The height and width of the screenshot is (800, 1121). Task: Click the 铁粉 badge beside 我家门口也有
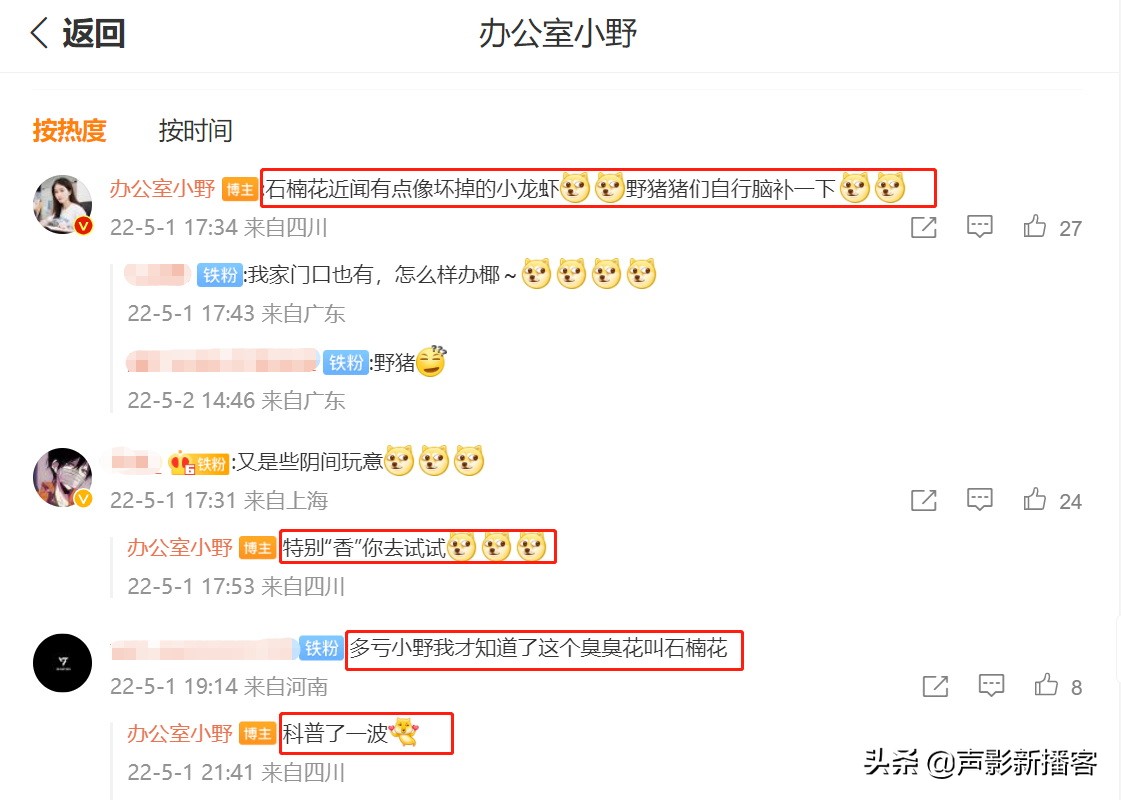(219, 275)
